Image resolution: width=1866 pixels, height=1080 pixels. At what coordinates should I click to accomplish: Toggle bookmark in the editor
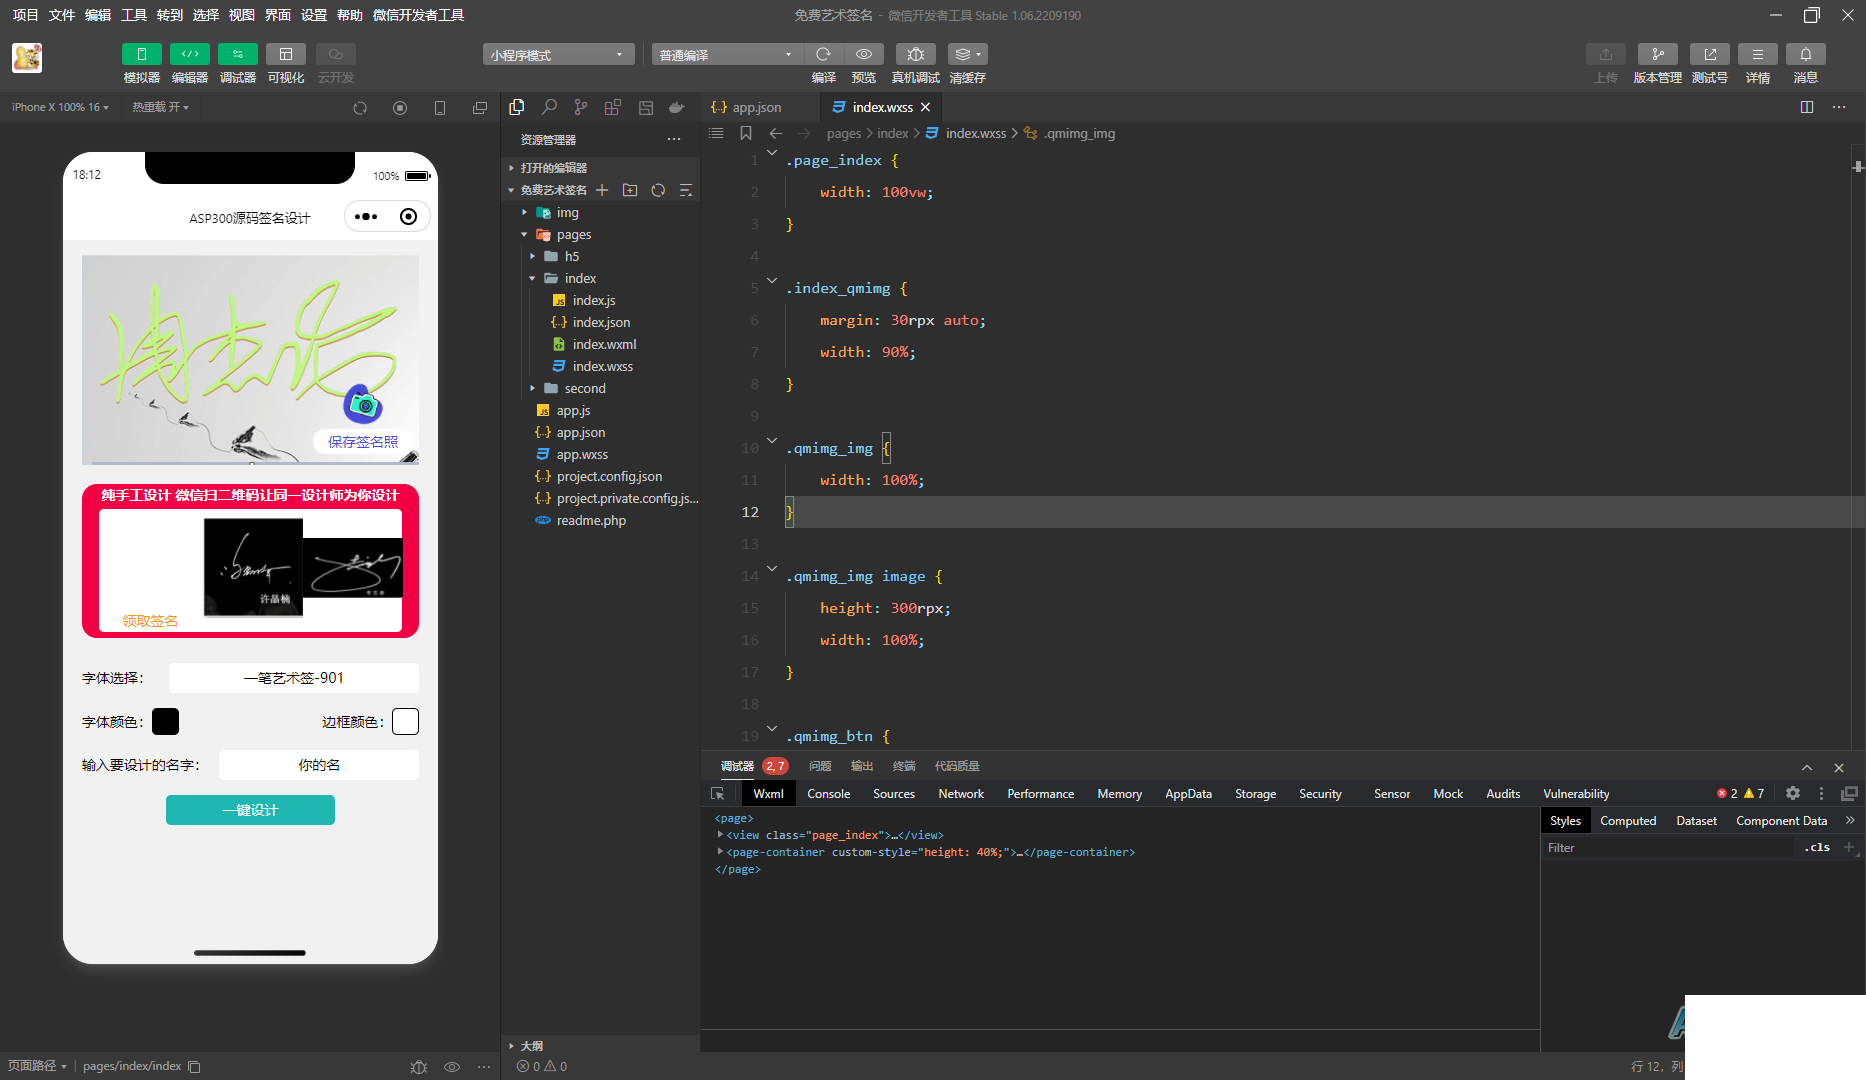click(x=746, y=133)
